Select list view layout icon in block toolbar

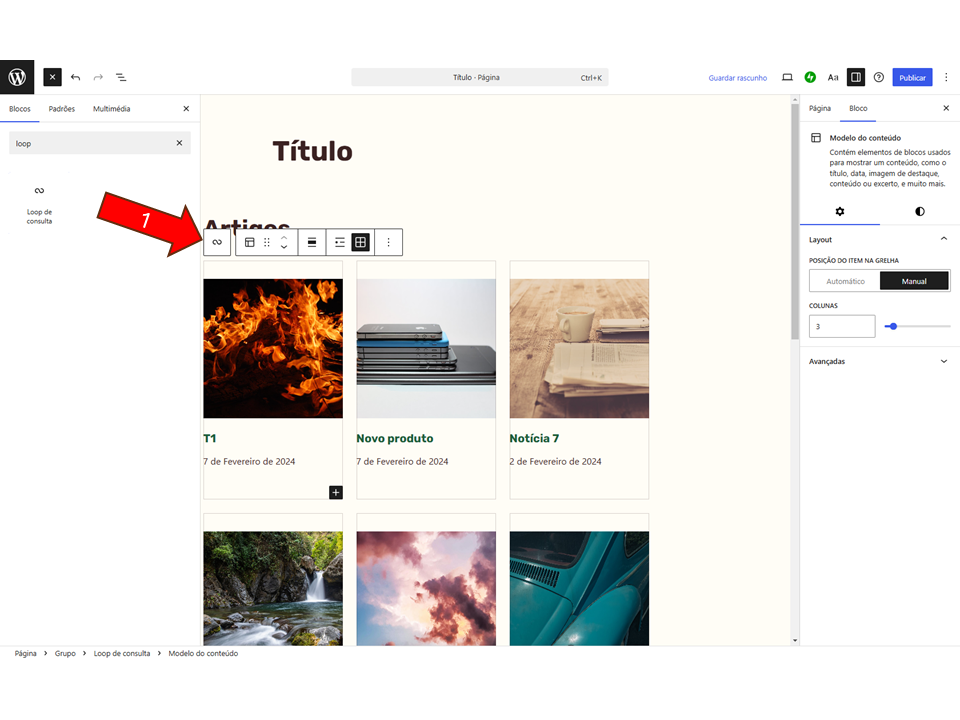(340, 242)
